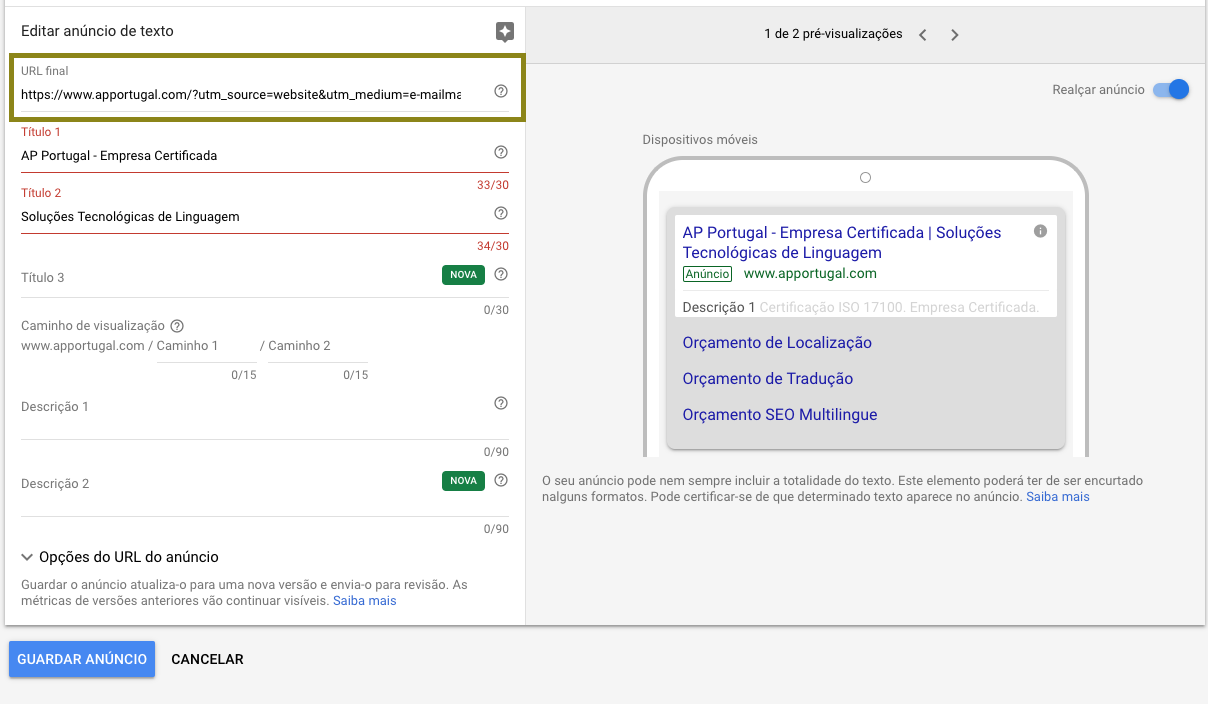This screenshot has width=1208, height=704.
Task: Toggle the Realçar anúncio switch
Action: pyautogui.click(x=1171, y=89)
